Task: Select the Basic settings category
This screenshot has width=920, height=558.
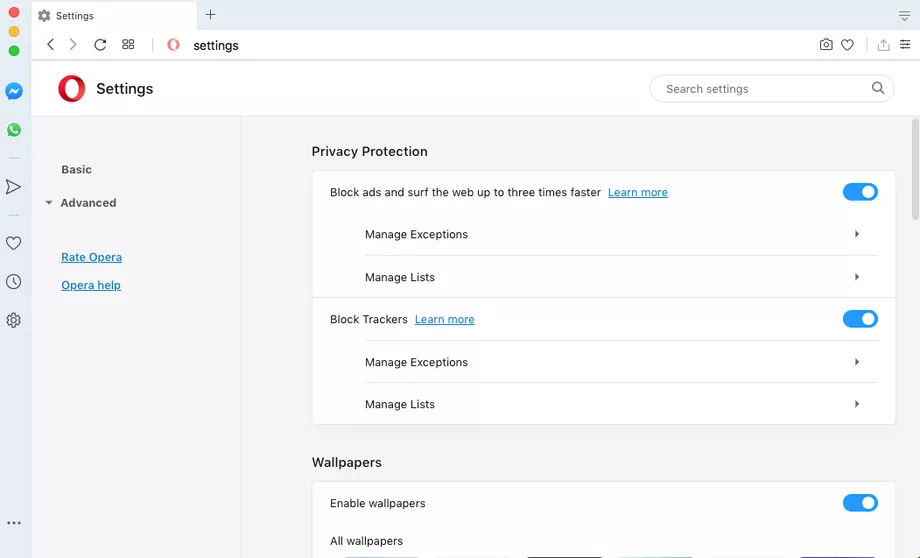Action: [76, 170]
